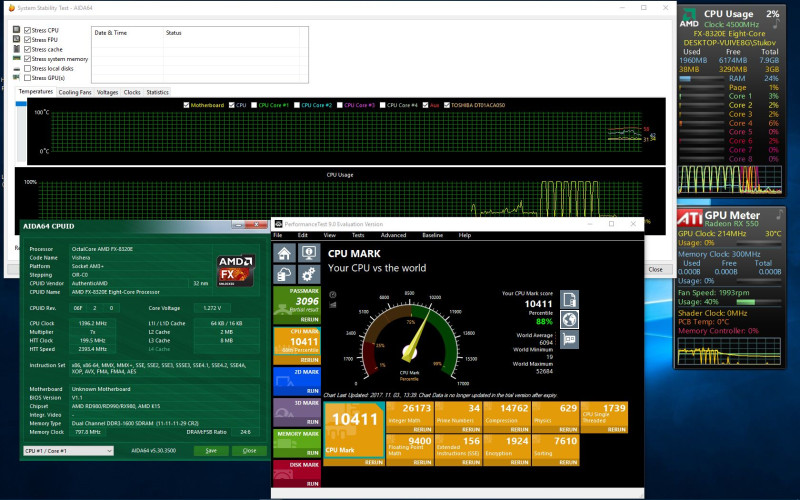Enable the Stress GPU(s) checkbox
Viewport: 800px width, 500px height.
click(28, 78)
